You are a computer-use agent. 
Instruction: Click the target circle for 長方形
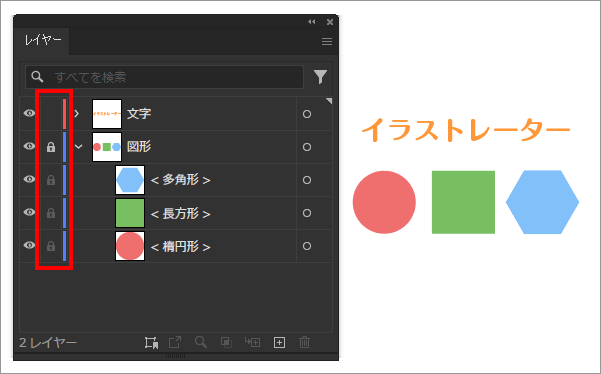307,213
